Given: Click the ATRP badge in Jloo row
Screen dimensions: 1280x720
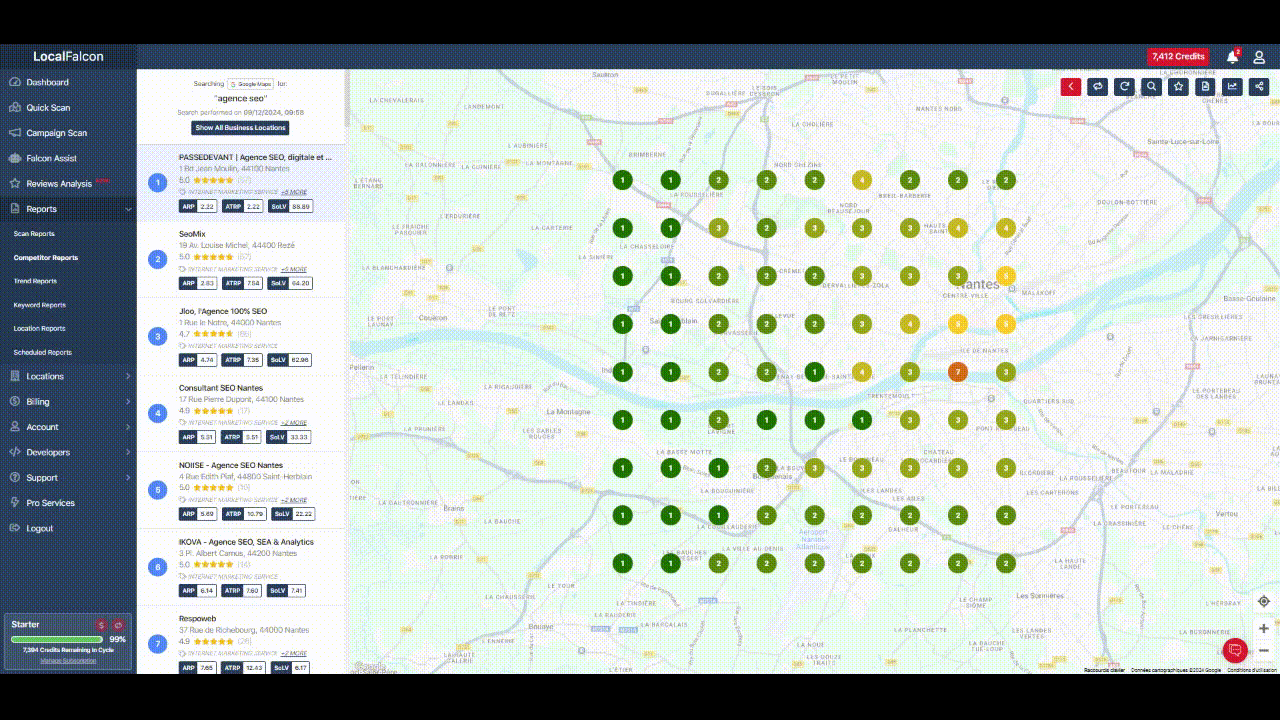Looking at the screenshot, I should pos(243,360).
